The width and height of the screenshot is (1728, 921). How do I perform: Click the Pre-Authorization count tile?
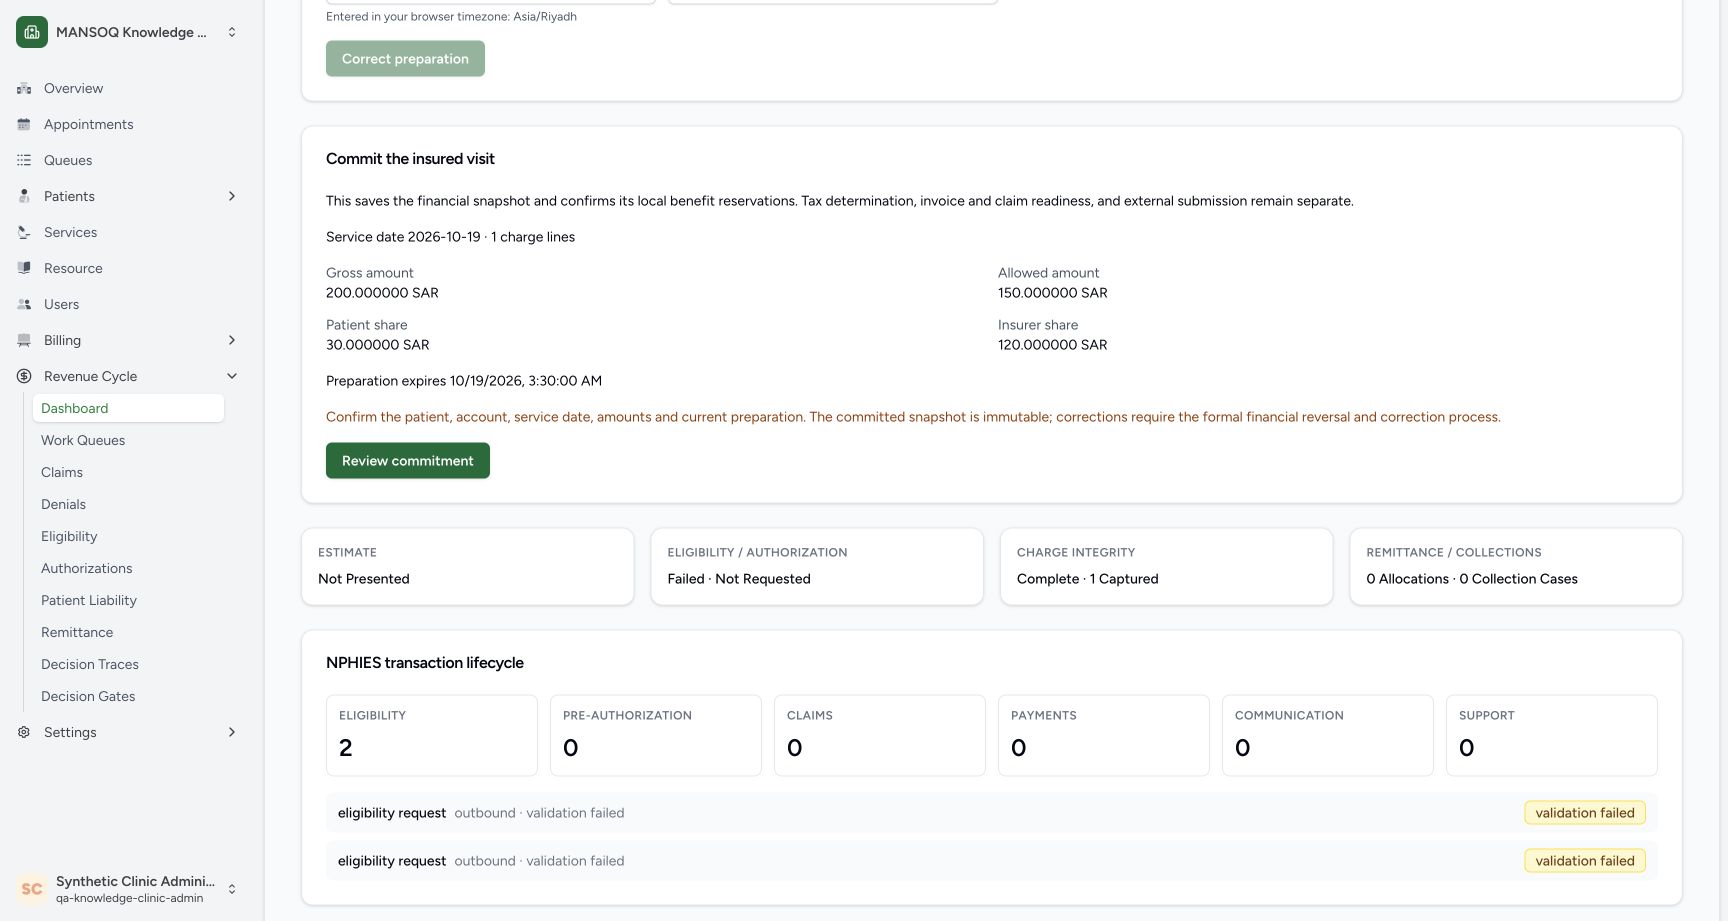pyautogui.click(x=656, y=735)
